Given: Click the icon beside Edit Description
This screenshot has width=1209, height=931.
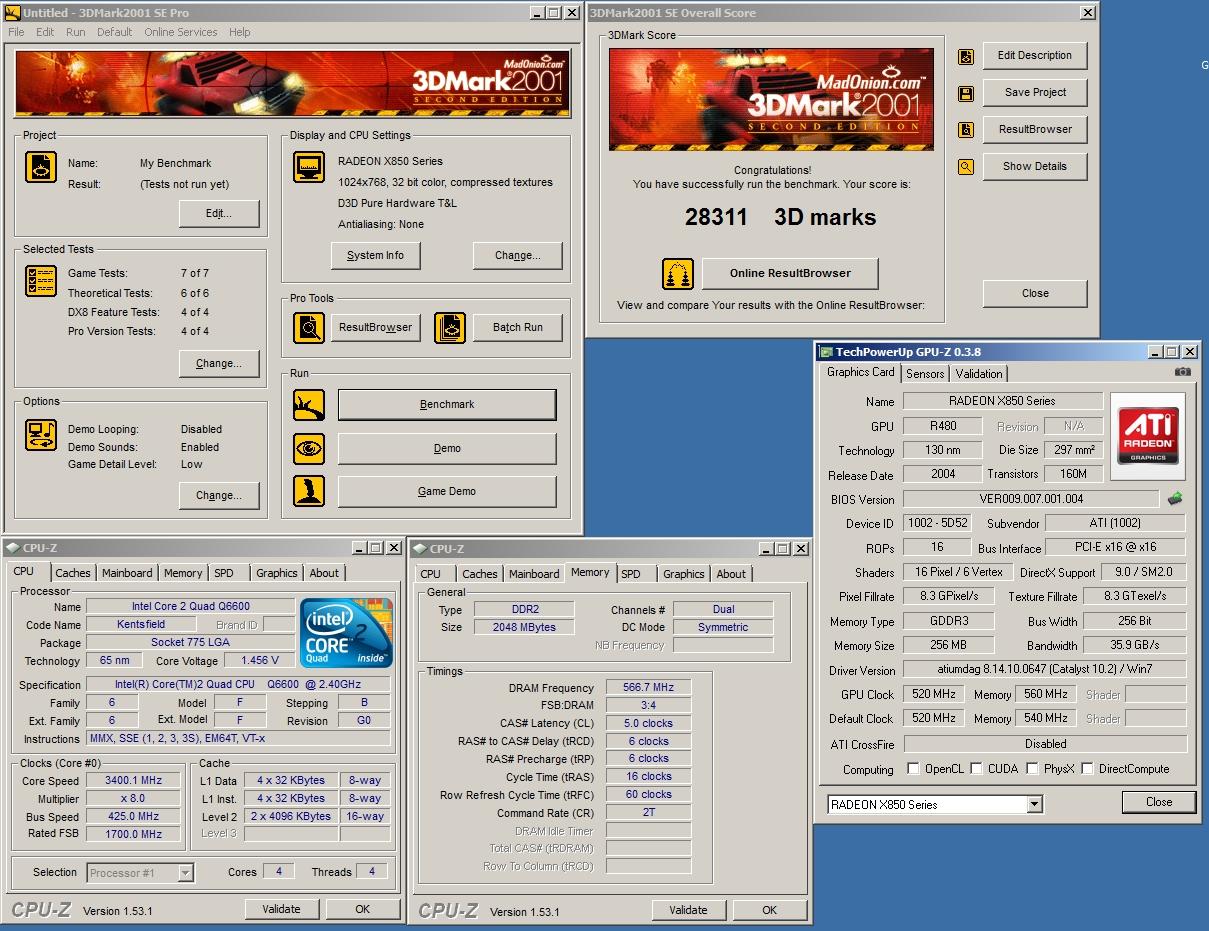Looking at the screenshot, I should pos(966,57).
